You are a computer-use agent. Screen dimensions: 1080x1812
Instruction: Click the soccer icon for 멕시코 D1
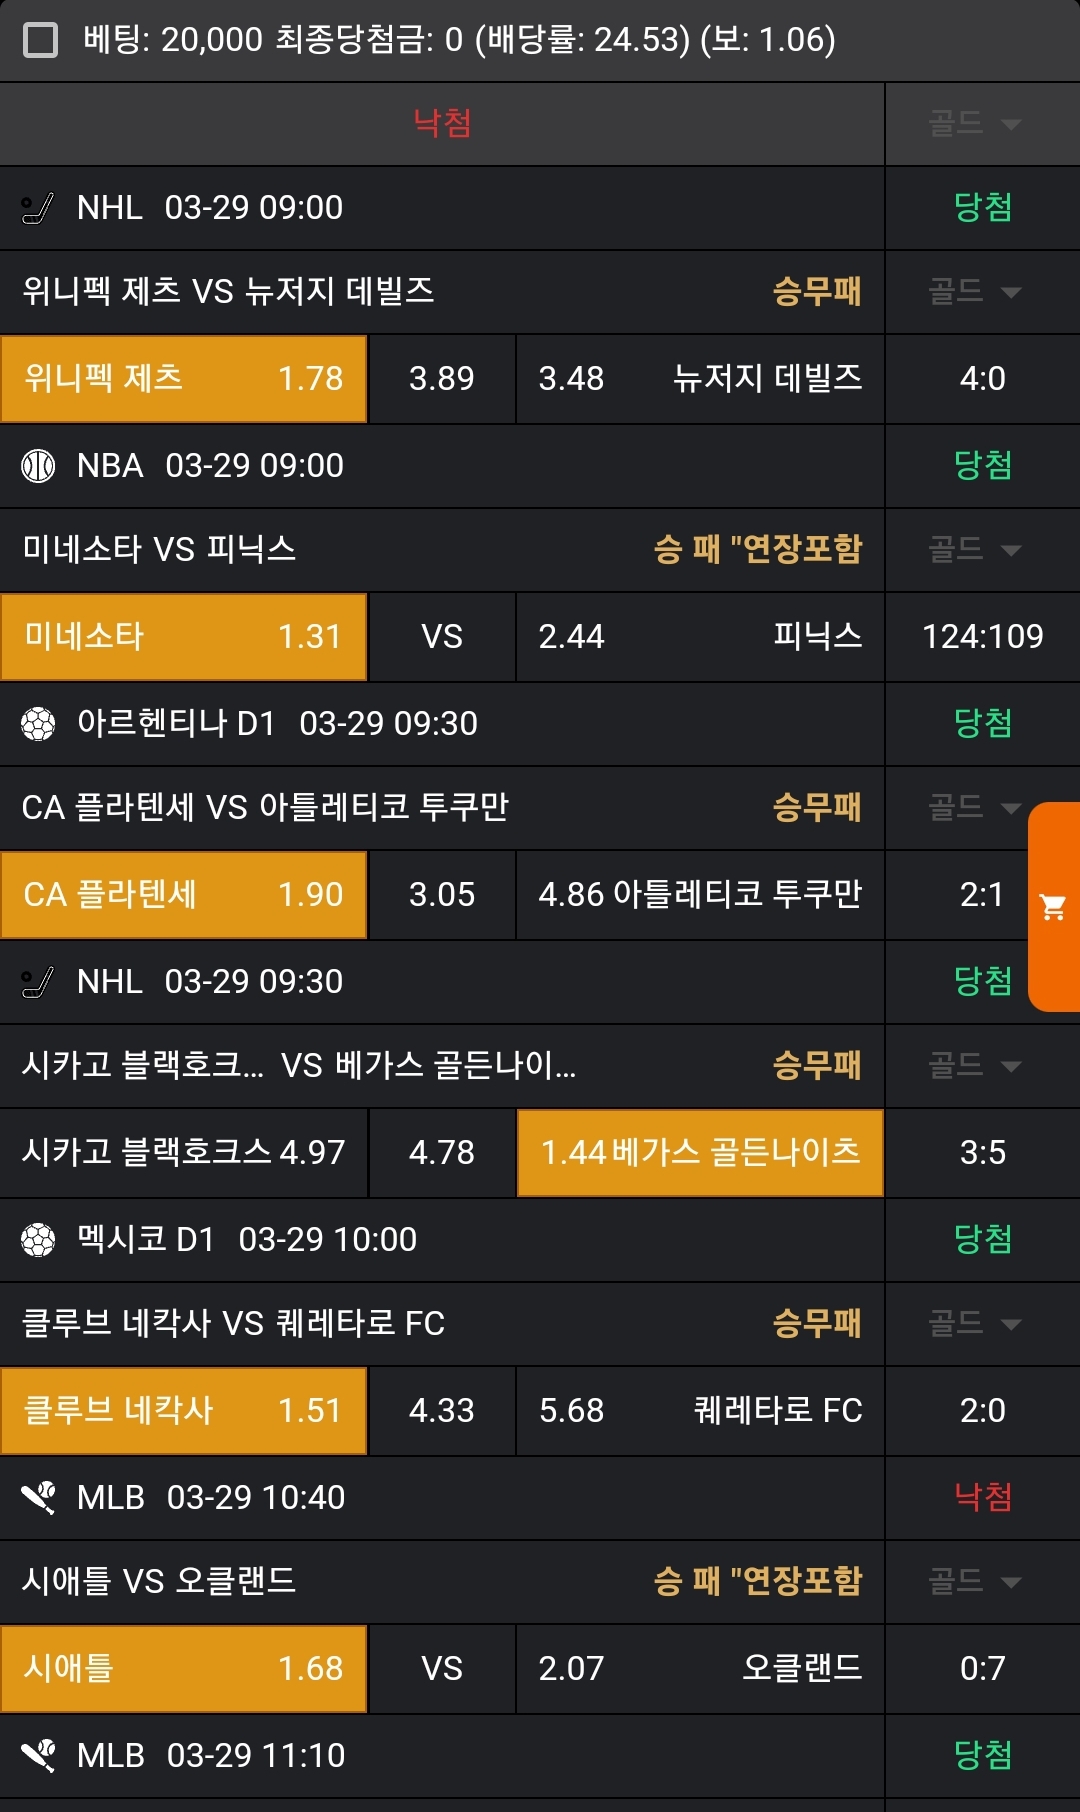[x=38, y=1240]
